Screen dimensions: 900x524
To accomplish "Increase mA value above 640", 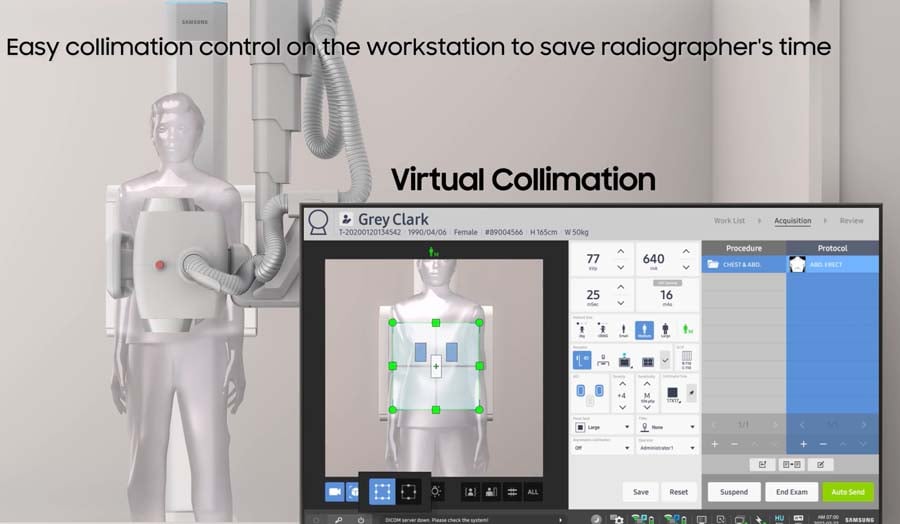I will tap(686, 251).
